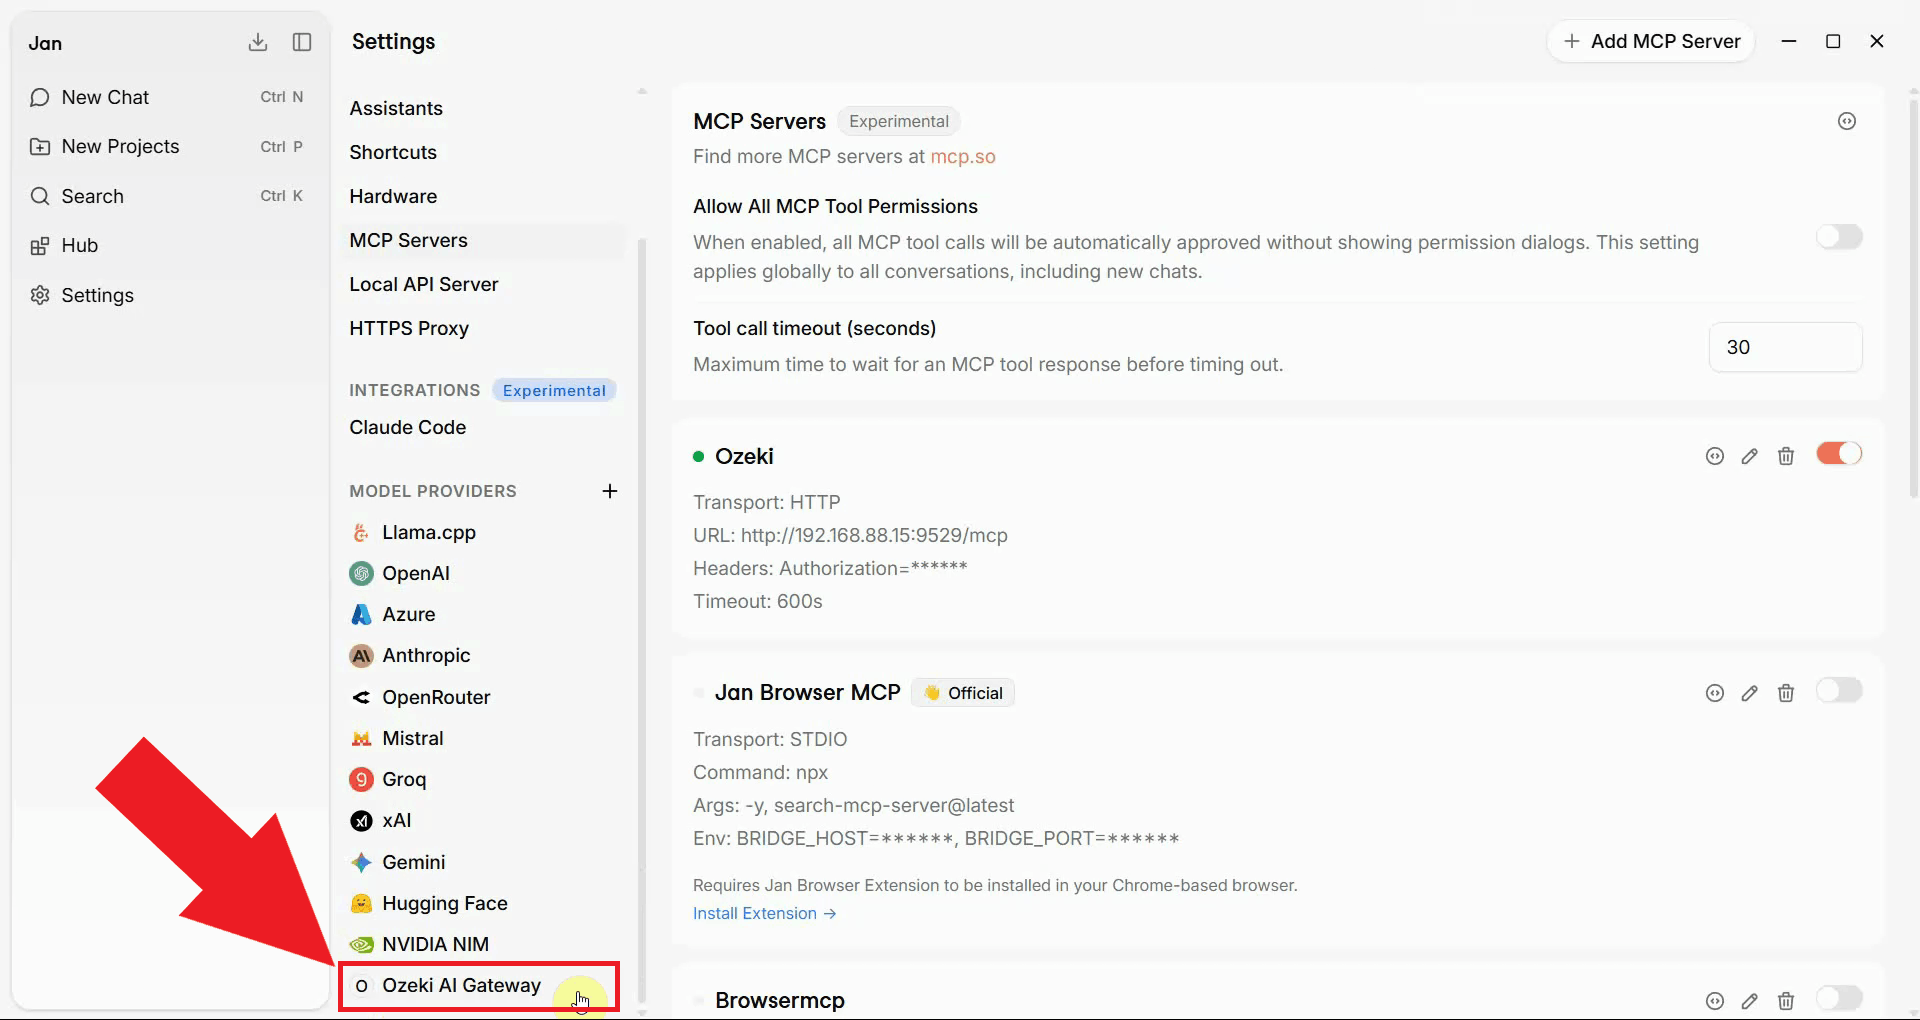
Task: View Ozeki server JSON config icon
Action: coord(1715,456)
